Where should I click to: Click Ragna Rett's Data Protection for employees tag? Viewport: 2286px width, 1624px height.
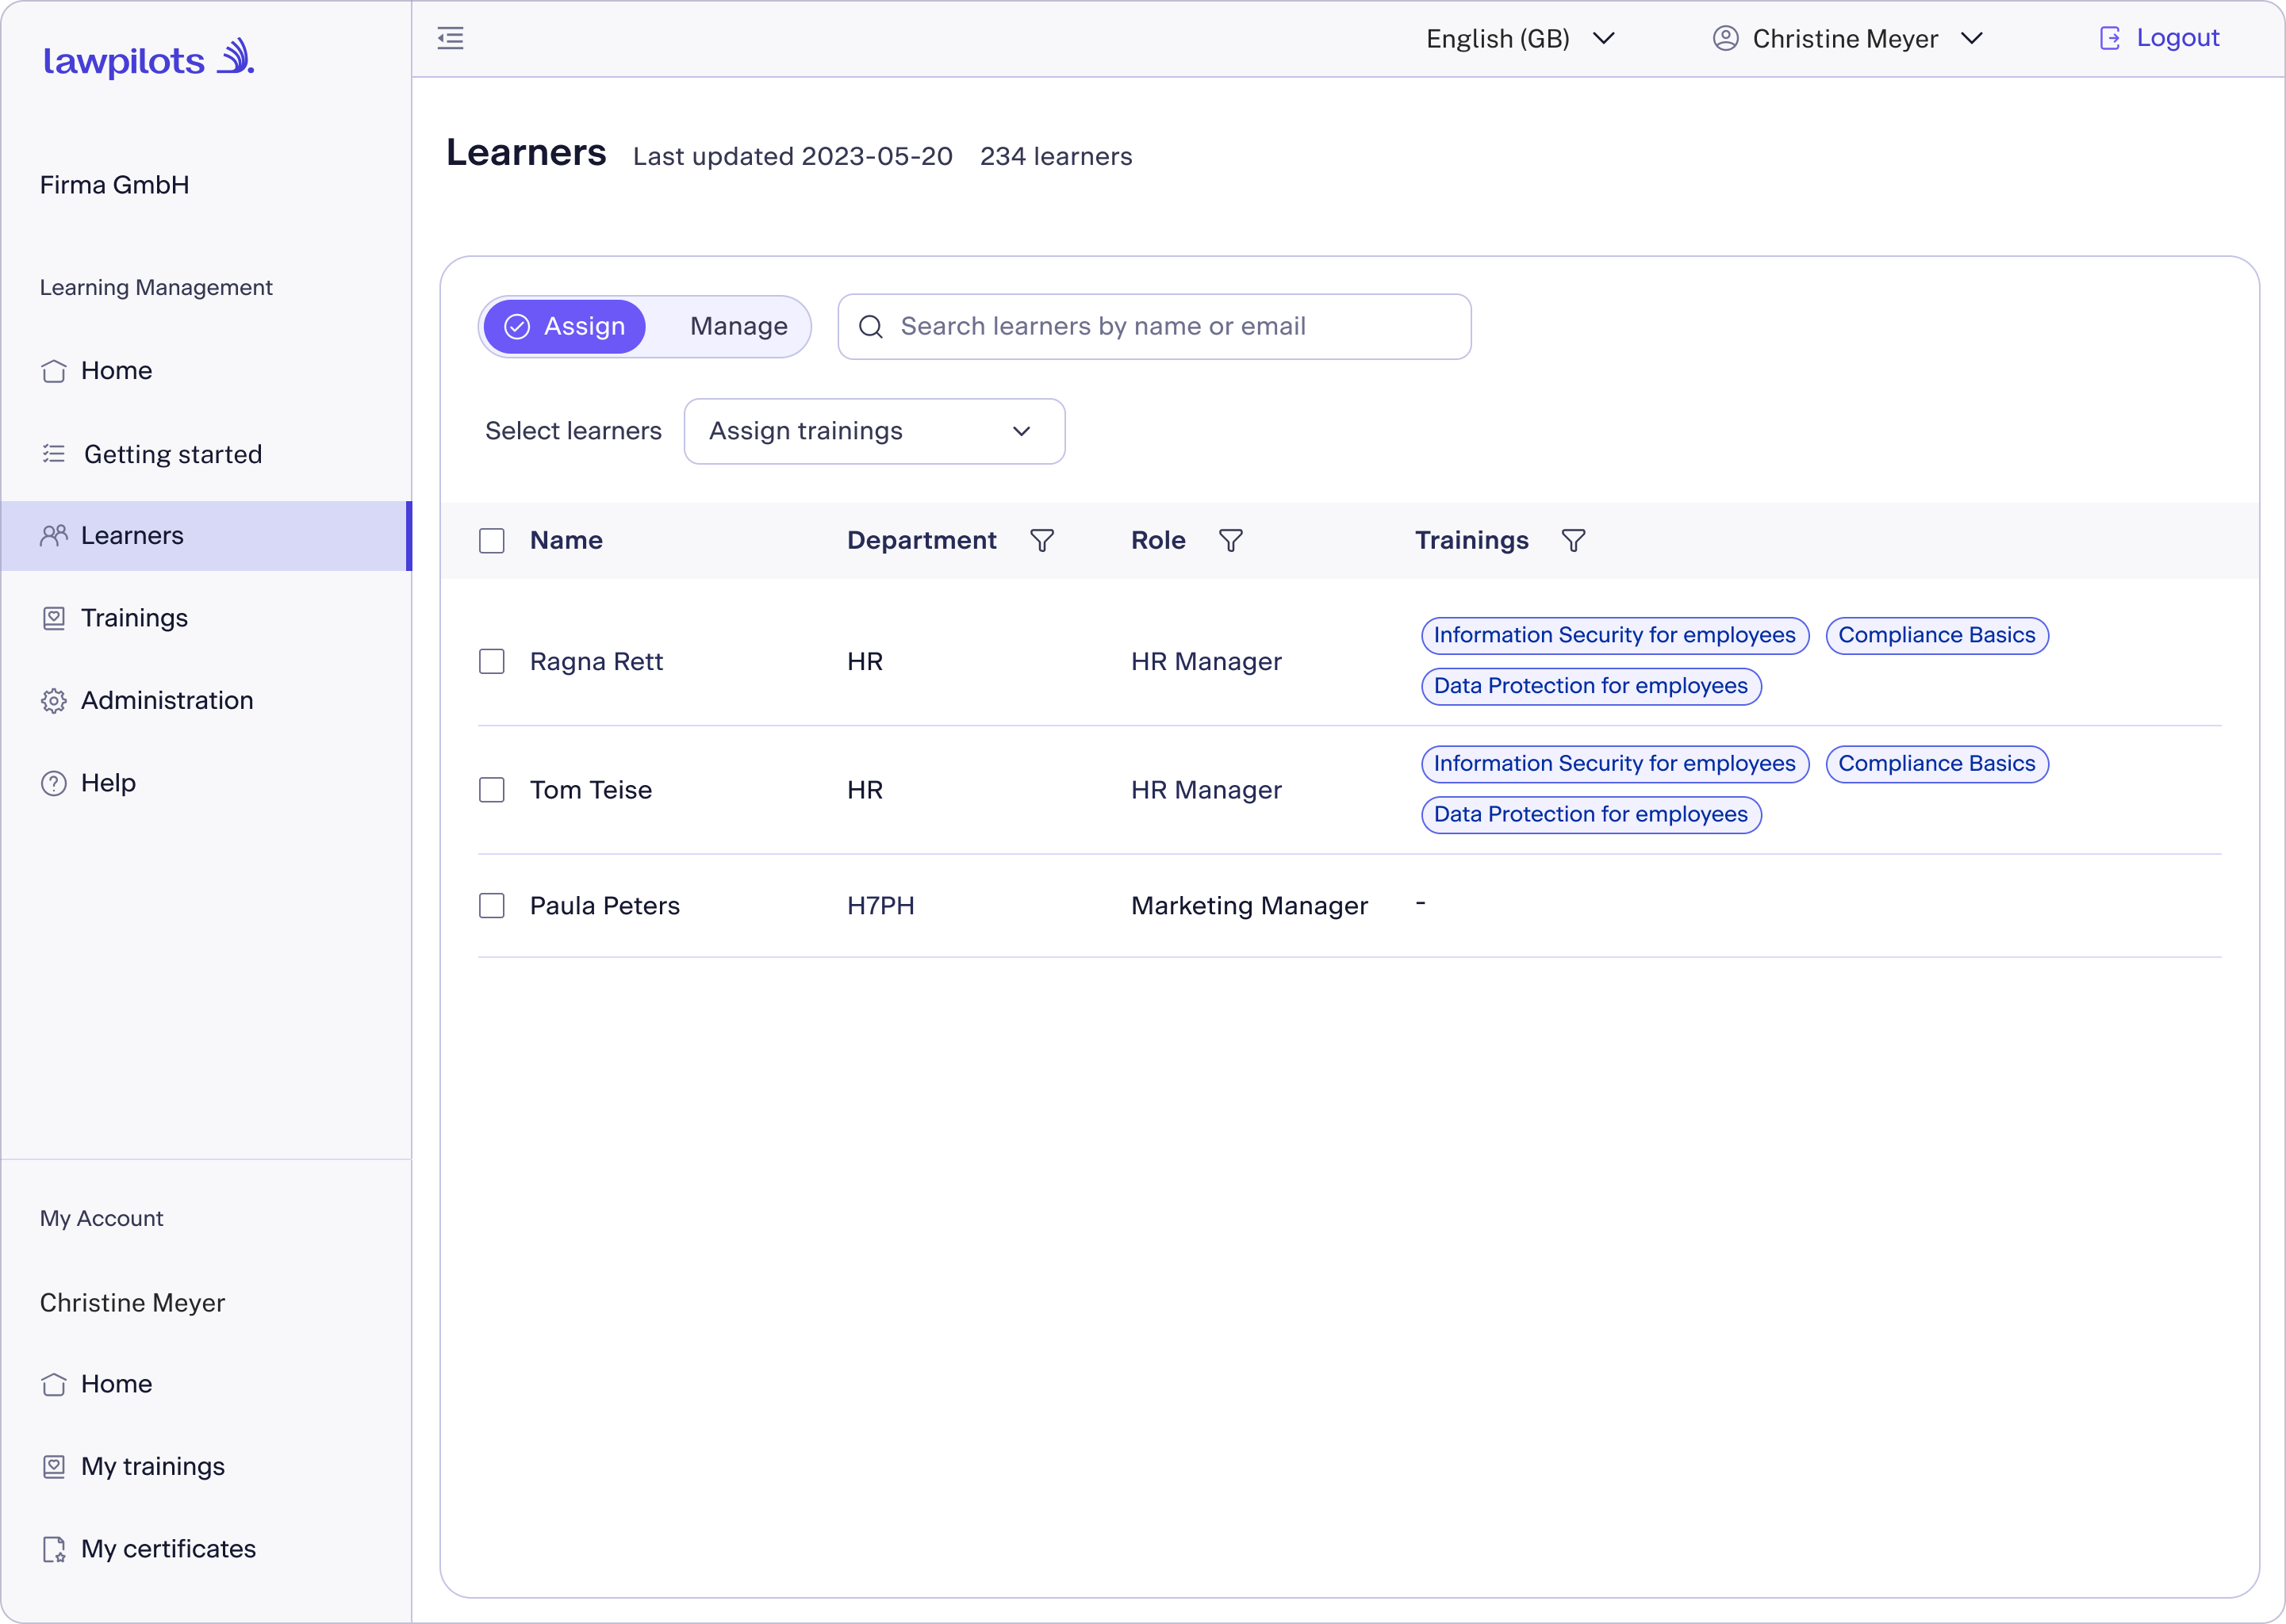(x=1591, y=687)
